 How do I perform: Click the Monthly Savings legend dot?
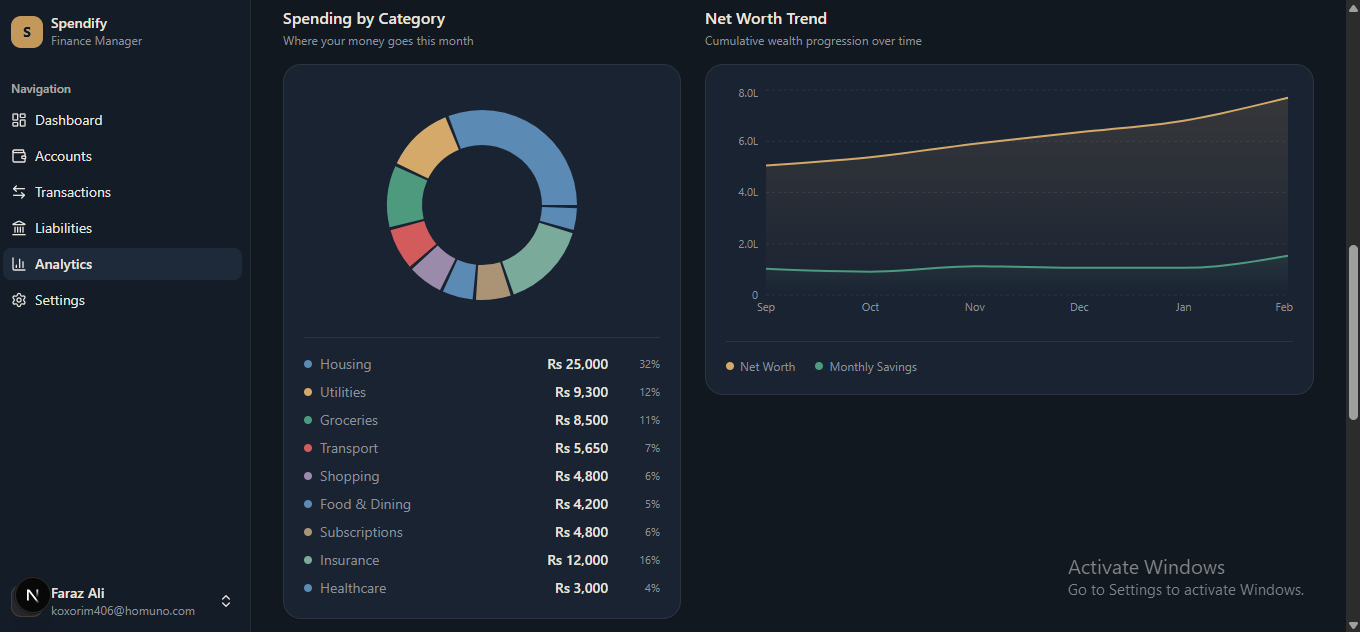821,367
